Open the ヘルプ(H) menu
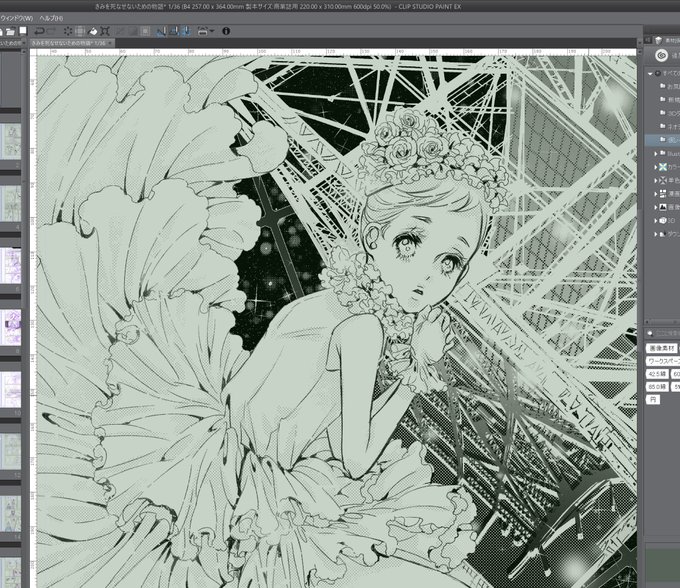 pos(51,18)
